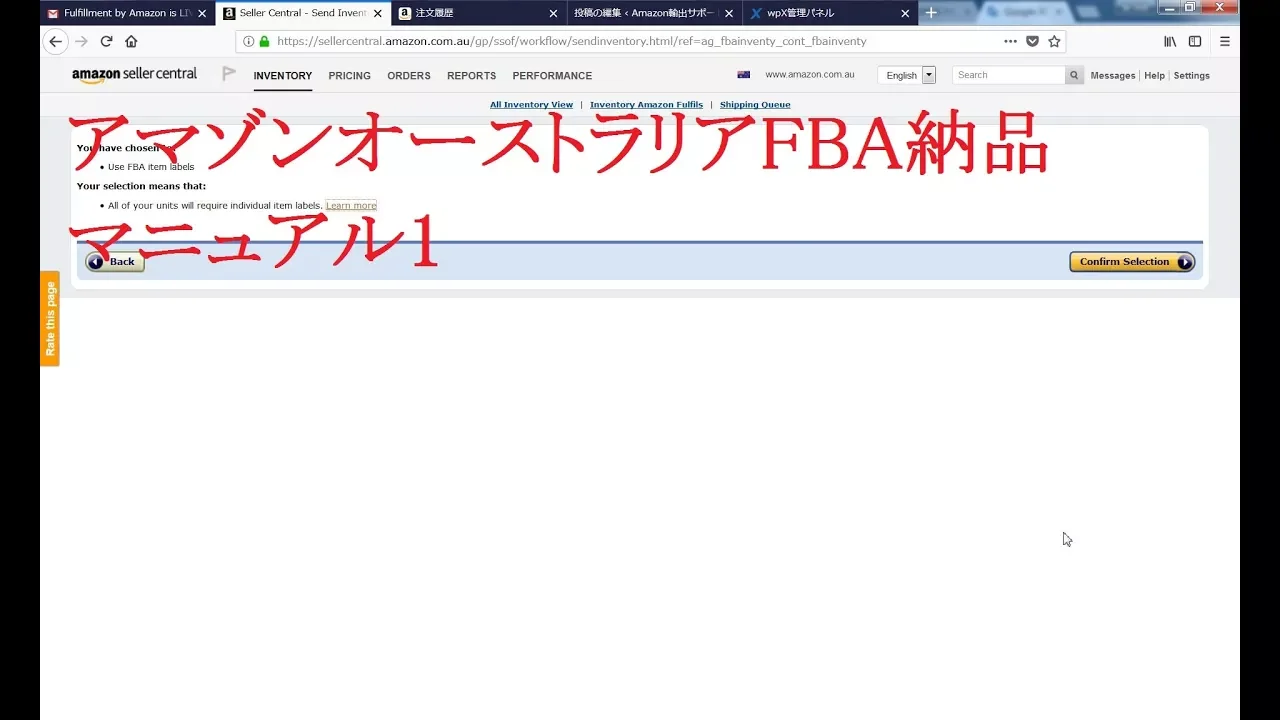
Task: Reload the current page
Action: [x=106, y=41]
